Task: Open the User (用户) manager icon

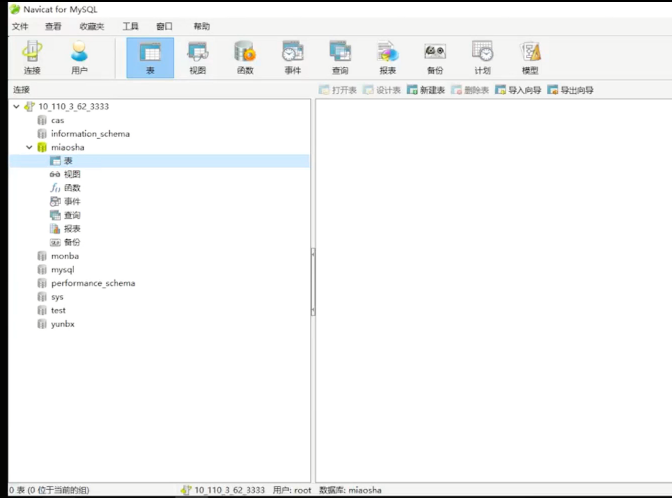Action: (x=79, y=57)
